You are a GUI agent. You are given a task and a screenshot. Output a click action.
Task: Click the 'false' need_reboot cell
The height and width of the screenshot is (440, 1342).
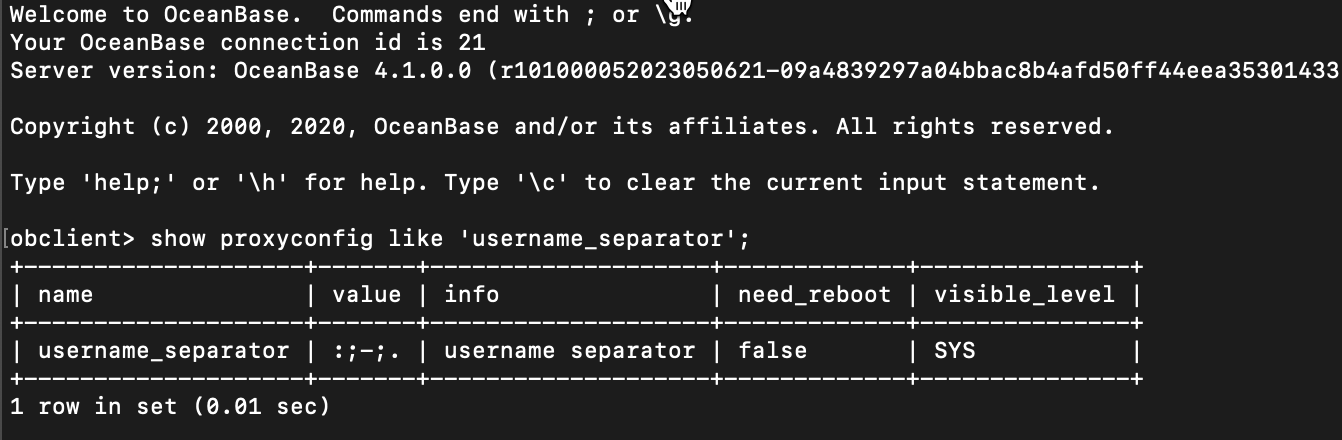coord(773,351)
